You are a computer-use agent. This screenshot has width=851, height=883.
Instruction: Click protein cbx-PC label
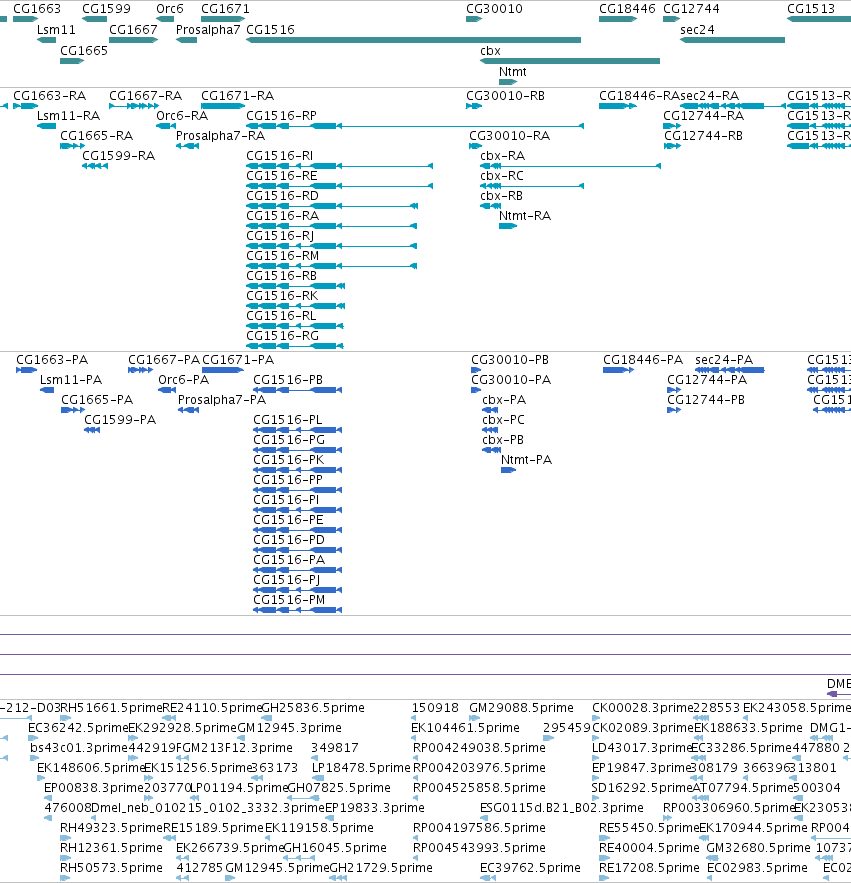pyautogui.click(x=503, y=420)
